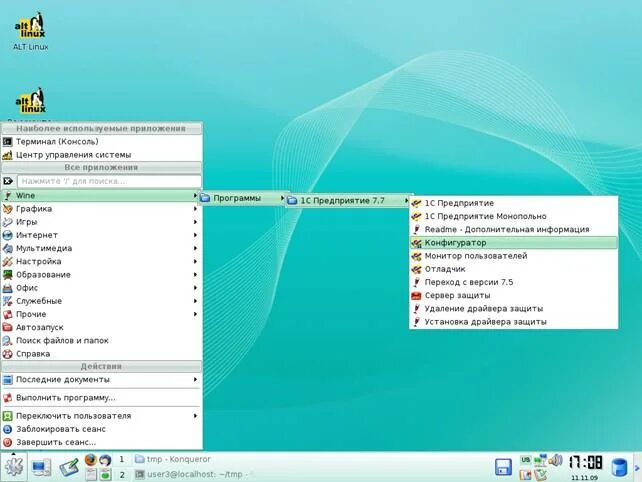This screenshot has width=642, height=482.
Task: Click the Отладчик item icon
Action: (x=416, y=269)
